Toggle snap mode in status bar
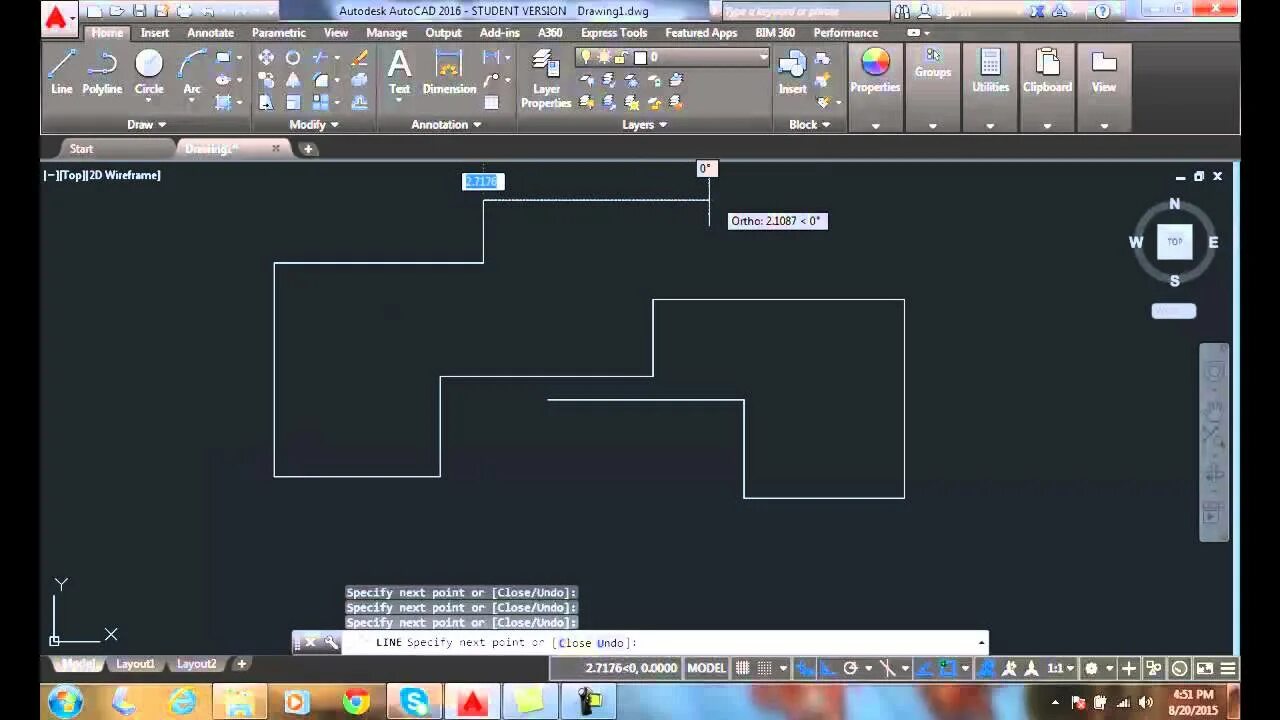The height and width of the screenshot is (720, 1280). pos(765,668)
